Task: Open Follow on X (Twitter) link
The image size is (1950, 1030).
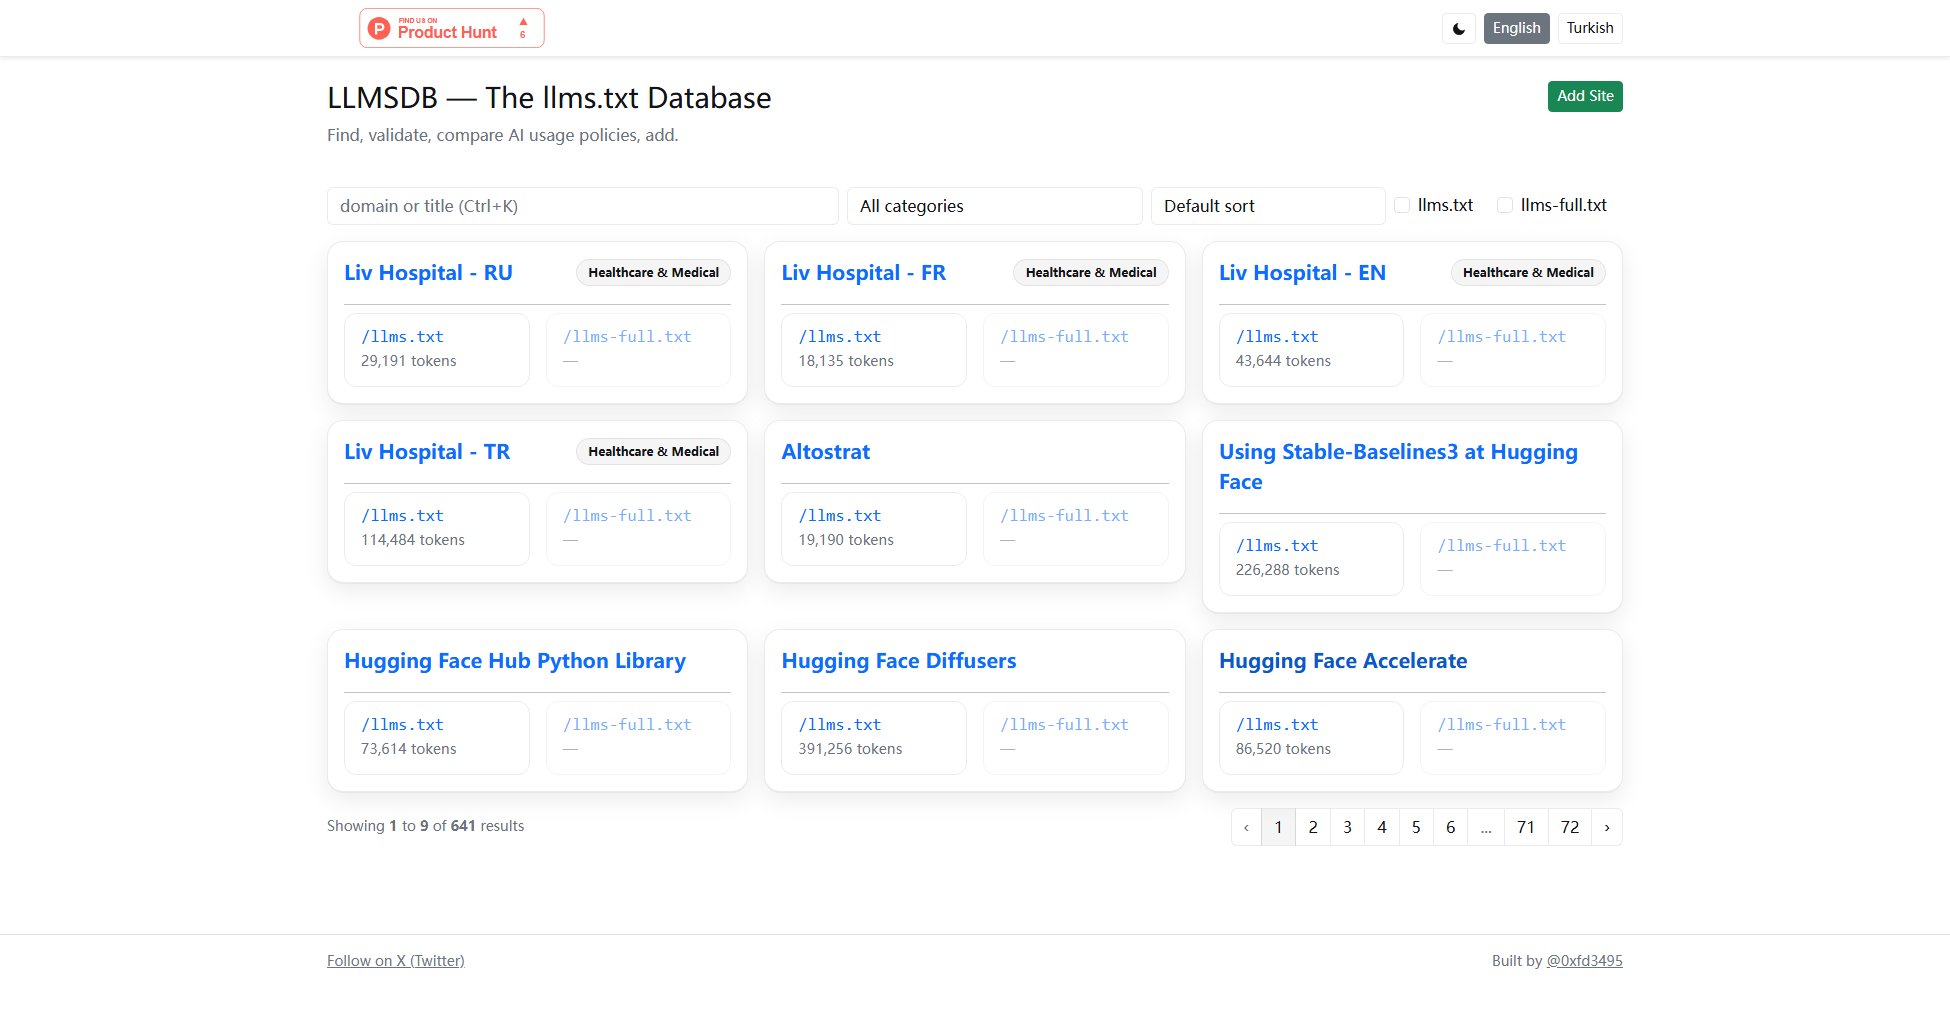Action: coord(396,961)
